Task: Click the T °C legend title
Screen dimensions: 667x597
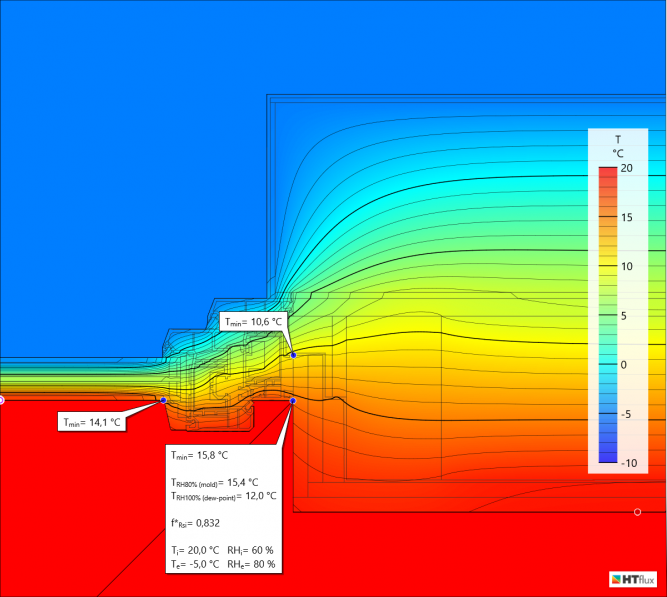Action: click(x=617, y=146)
